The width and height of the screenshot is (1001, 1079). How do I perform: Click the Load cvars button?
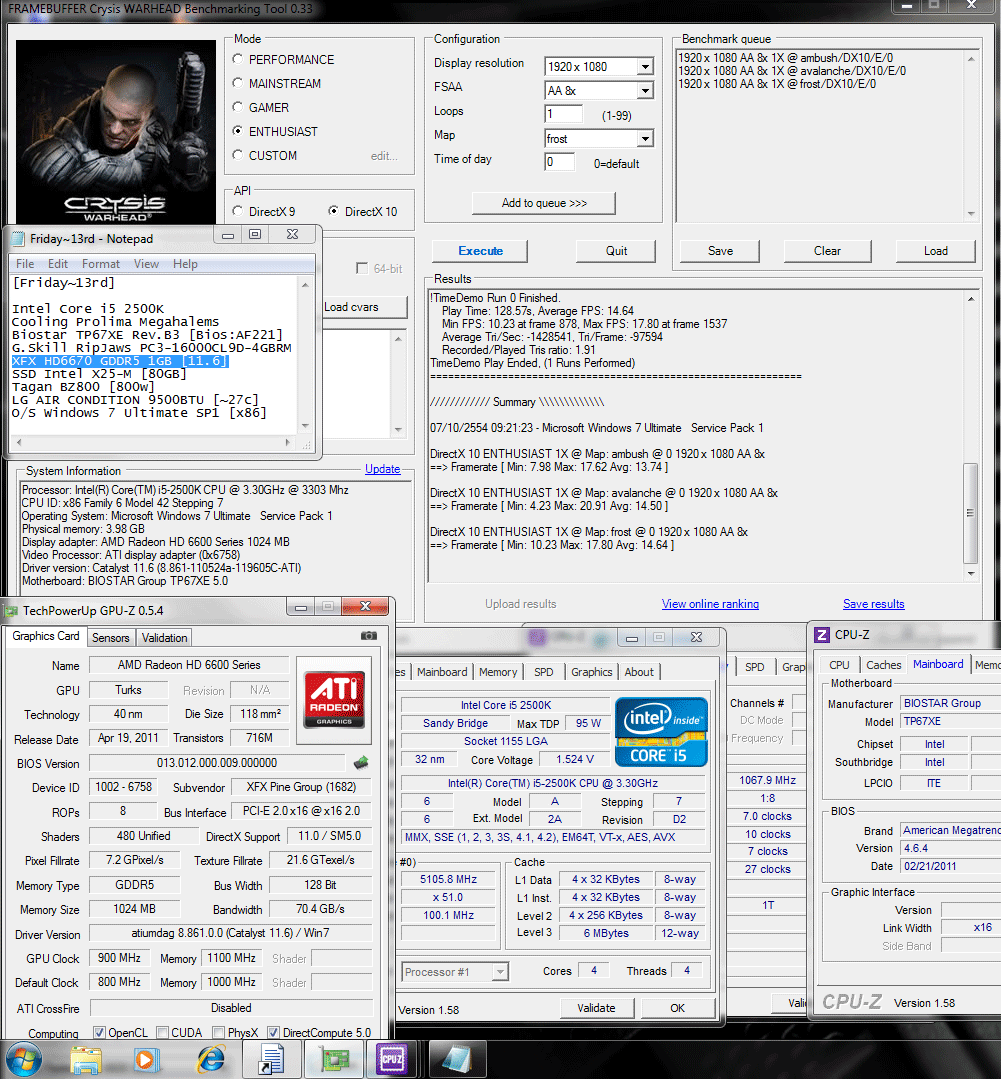(x=365, y=307)
